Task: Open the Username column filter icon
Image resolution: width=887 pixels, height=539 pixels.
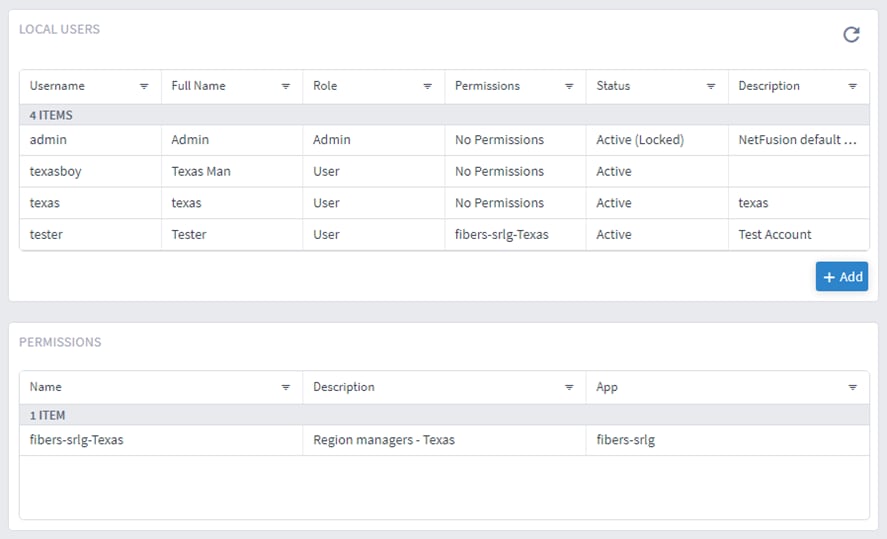Action: (x=144, y=87)
